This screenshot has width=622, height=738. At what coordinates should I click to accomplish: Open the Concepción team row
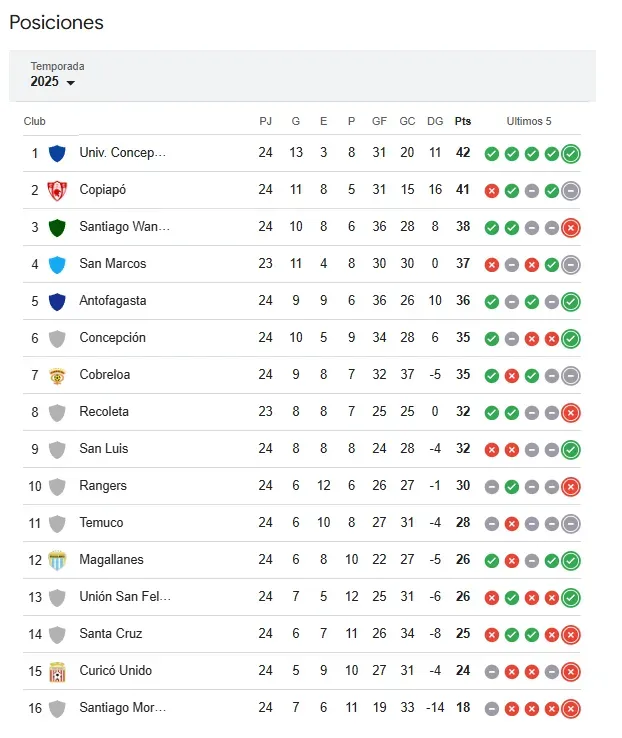pos(112,338)
